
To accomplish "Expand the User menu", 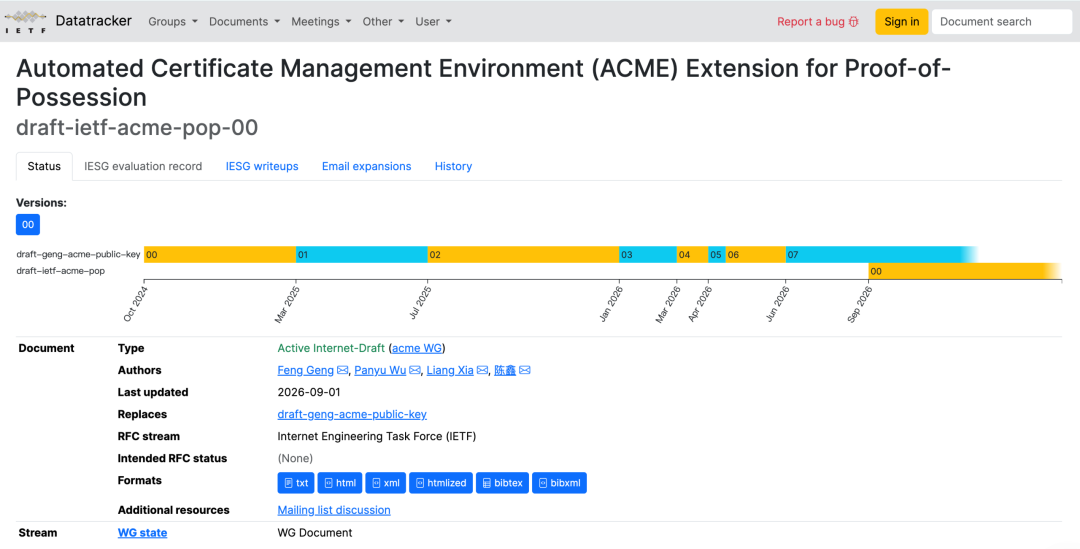I will [x=433, y=21].
